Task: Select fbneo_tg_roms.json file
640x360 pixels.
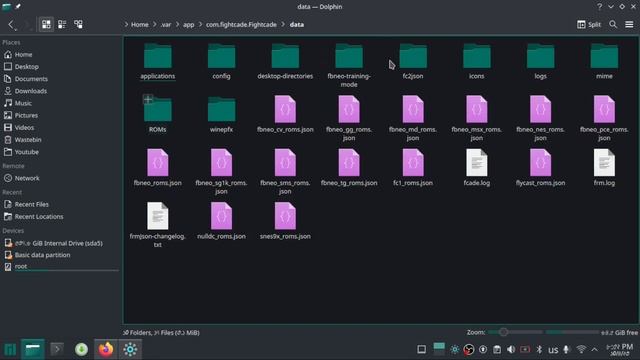Action: (x=349, y=168)
